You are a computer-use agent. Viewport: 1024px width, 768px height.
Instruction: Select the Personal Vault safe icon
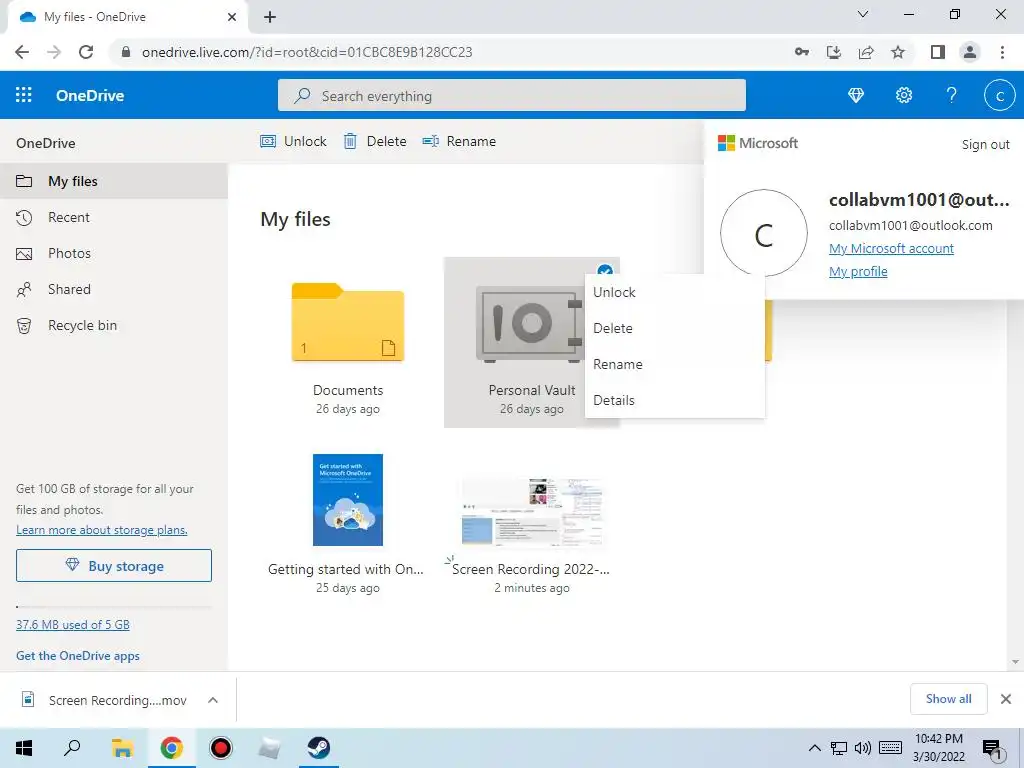529,323
